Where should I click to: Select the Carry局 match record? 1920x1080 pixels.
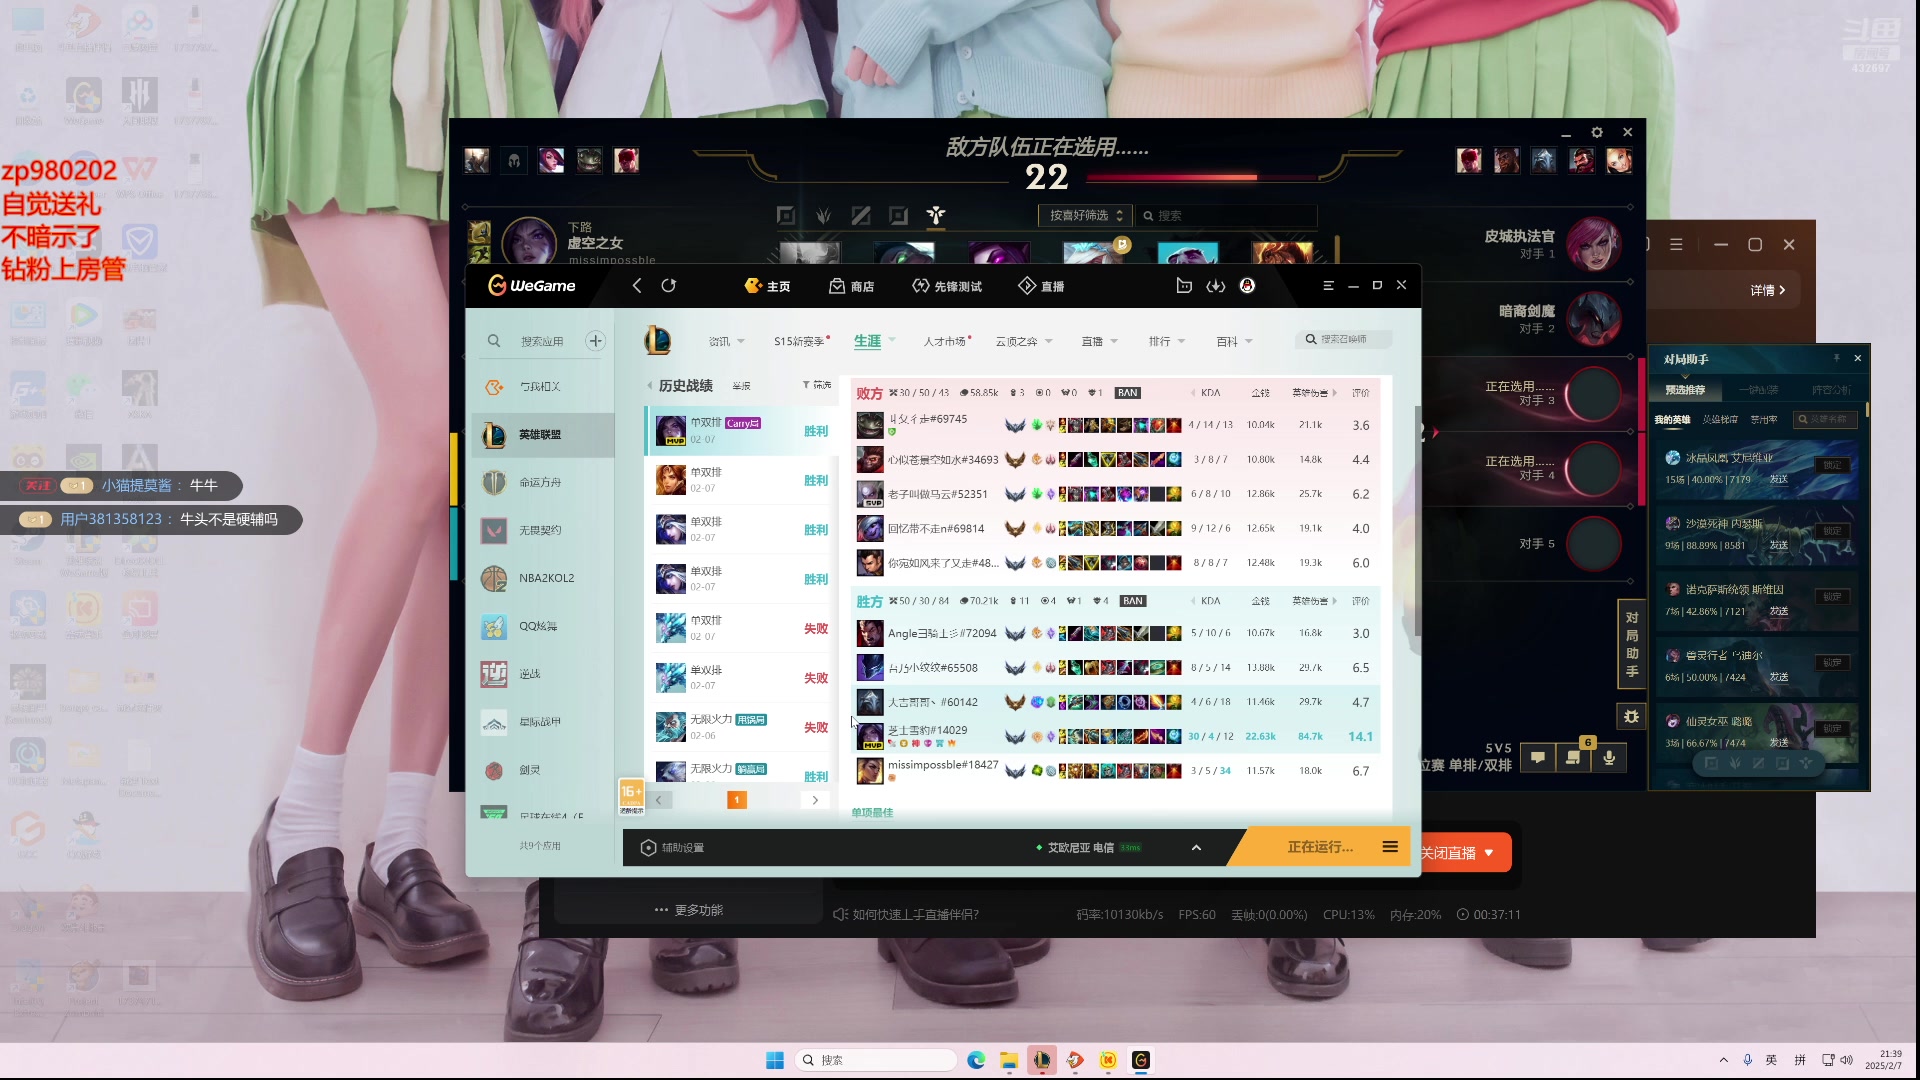pyautogui.click(x=741, y=431)
